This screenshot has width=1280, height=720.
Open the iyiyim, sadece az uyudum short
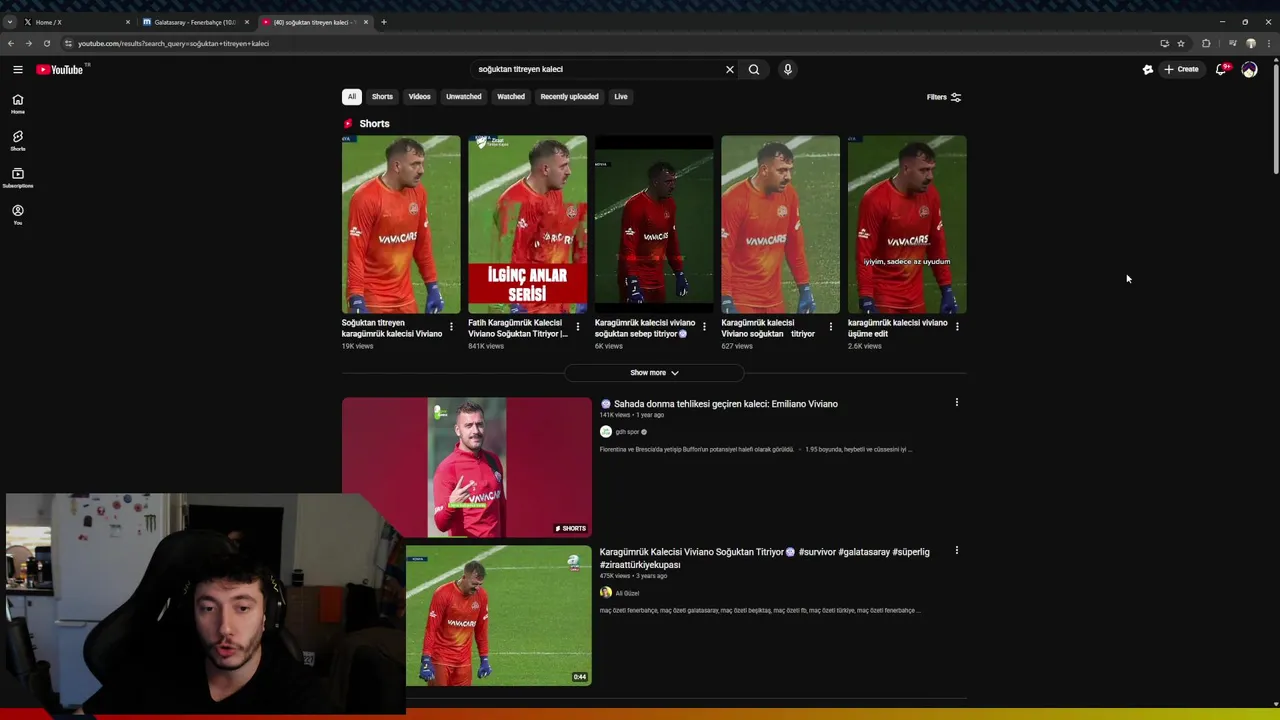point(907,225)
